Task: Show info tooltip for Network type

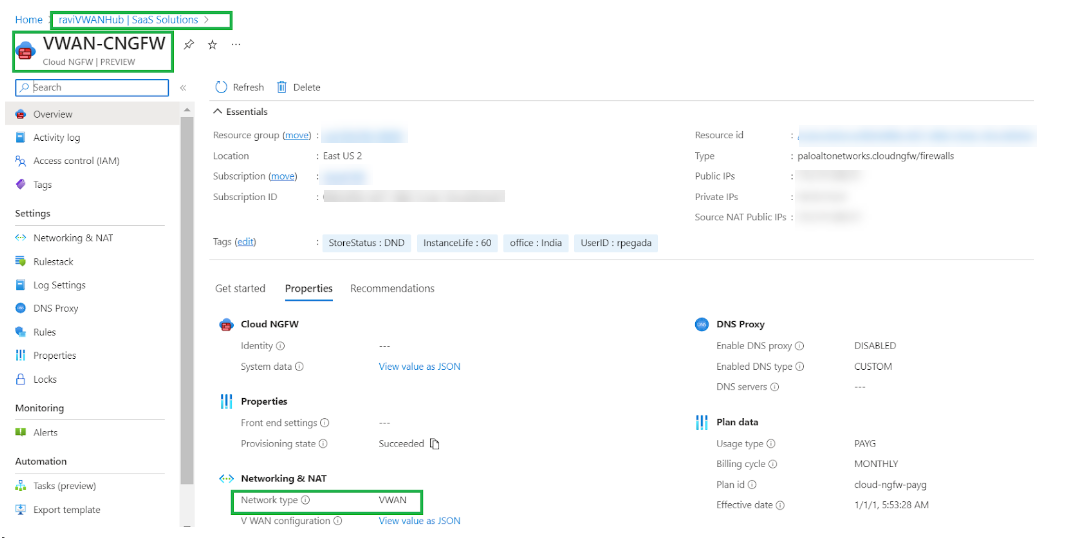Action: click(305, 500)
